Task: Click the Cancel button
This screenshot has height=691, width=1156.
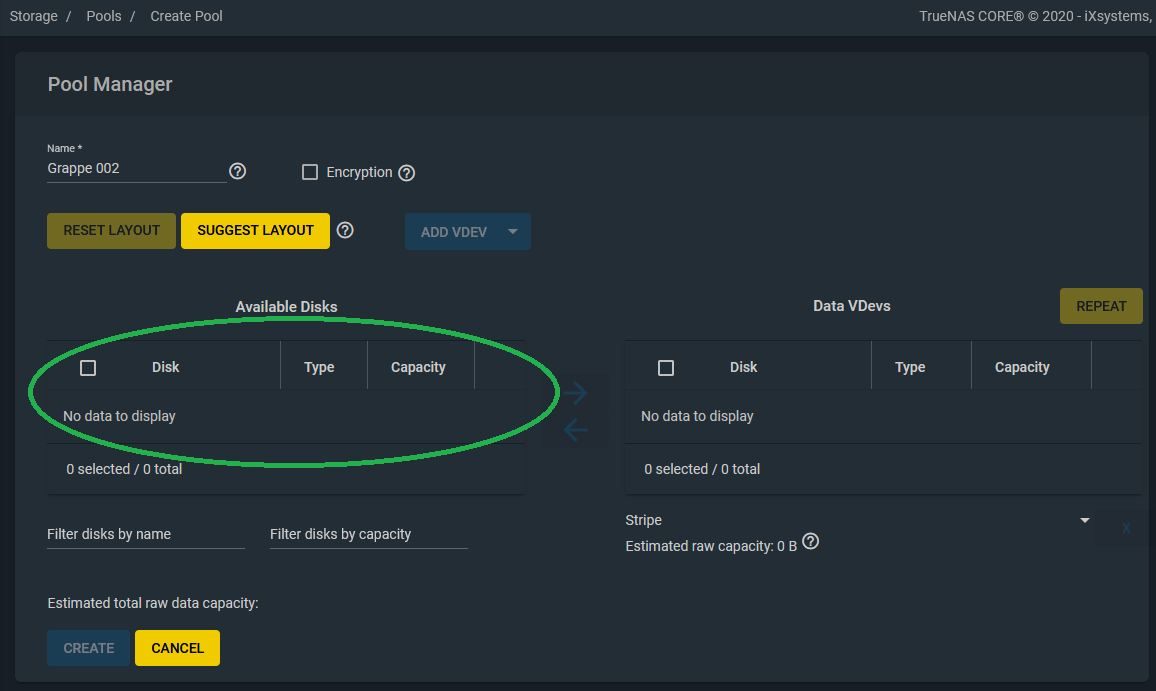Action: click(x=178, y=647)
